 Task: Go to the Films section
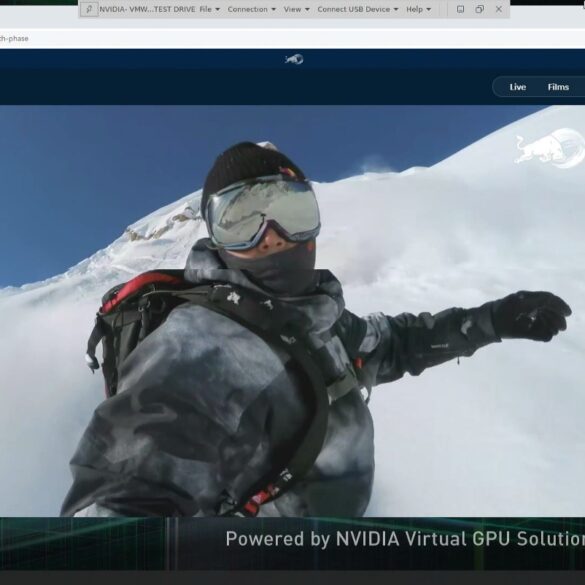pos(558,87)
